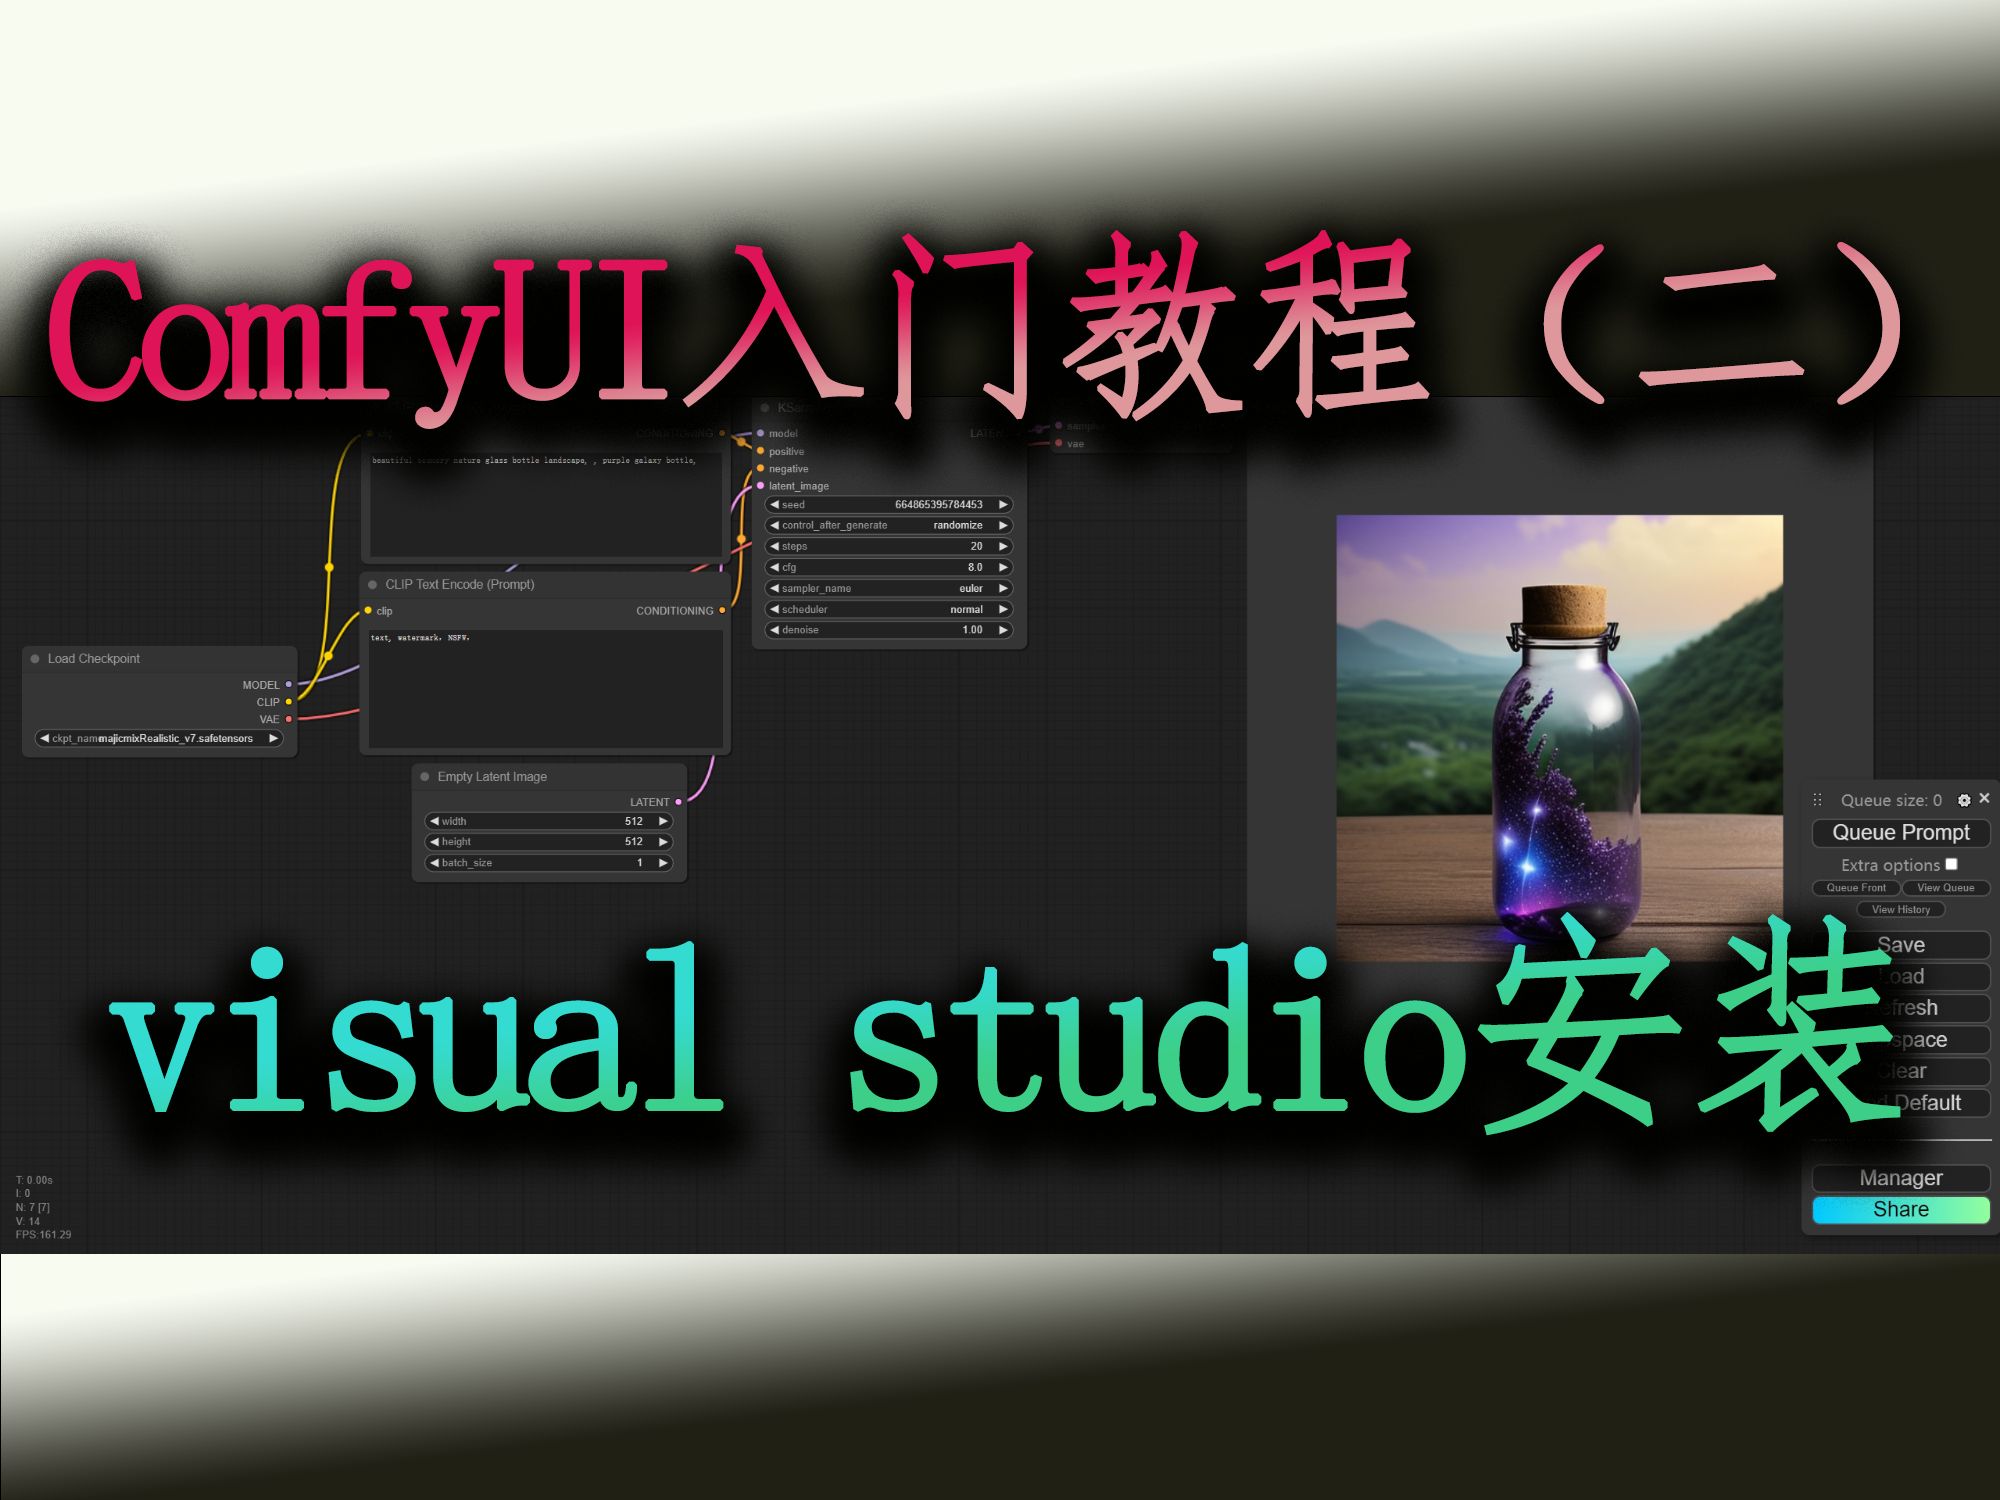The image size is (2000, 1500).
Task: Collapse the Empty Latent Image node dot
Action: click(x=425, y=777)
